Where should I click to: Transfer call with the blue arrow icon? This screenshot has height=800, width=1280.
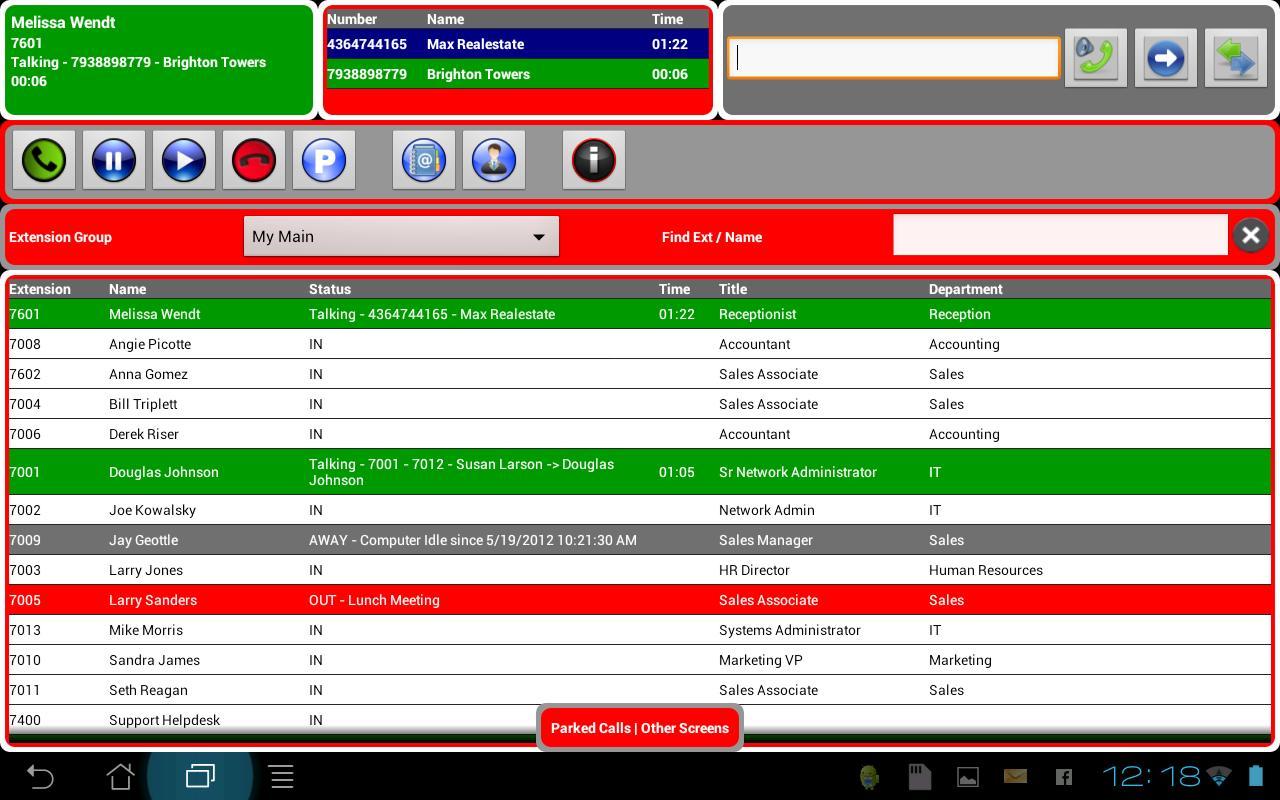[x=1165, y=57]
